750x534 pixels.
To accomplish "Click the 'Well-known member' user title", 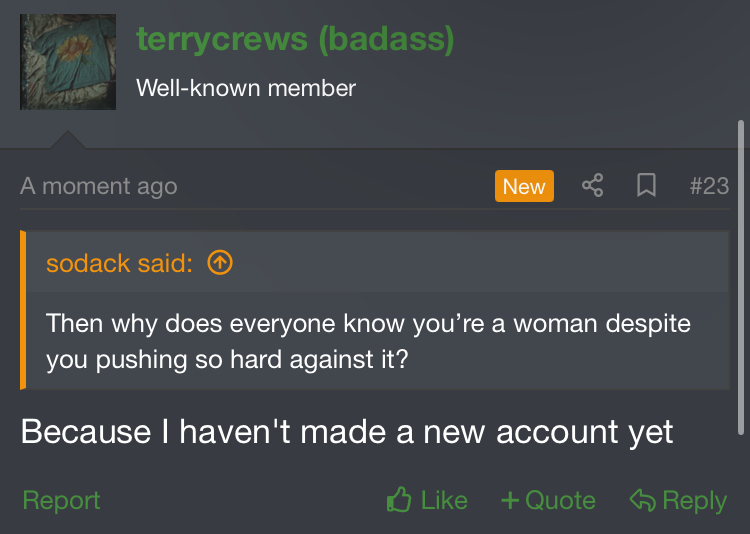I will point(246,88).
